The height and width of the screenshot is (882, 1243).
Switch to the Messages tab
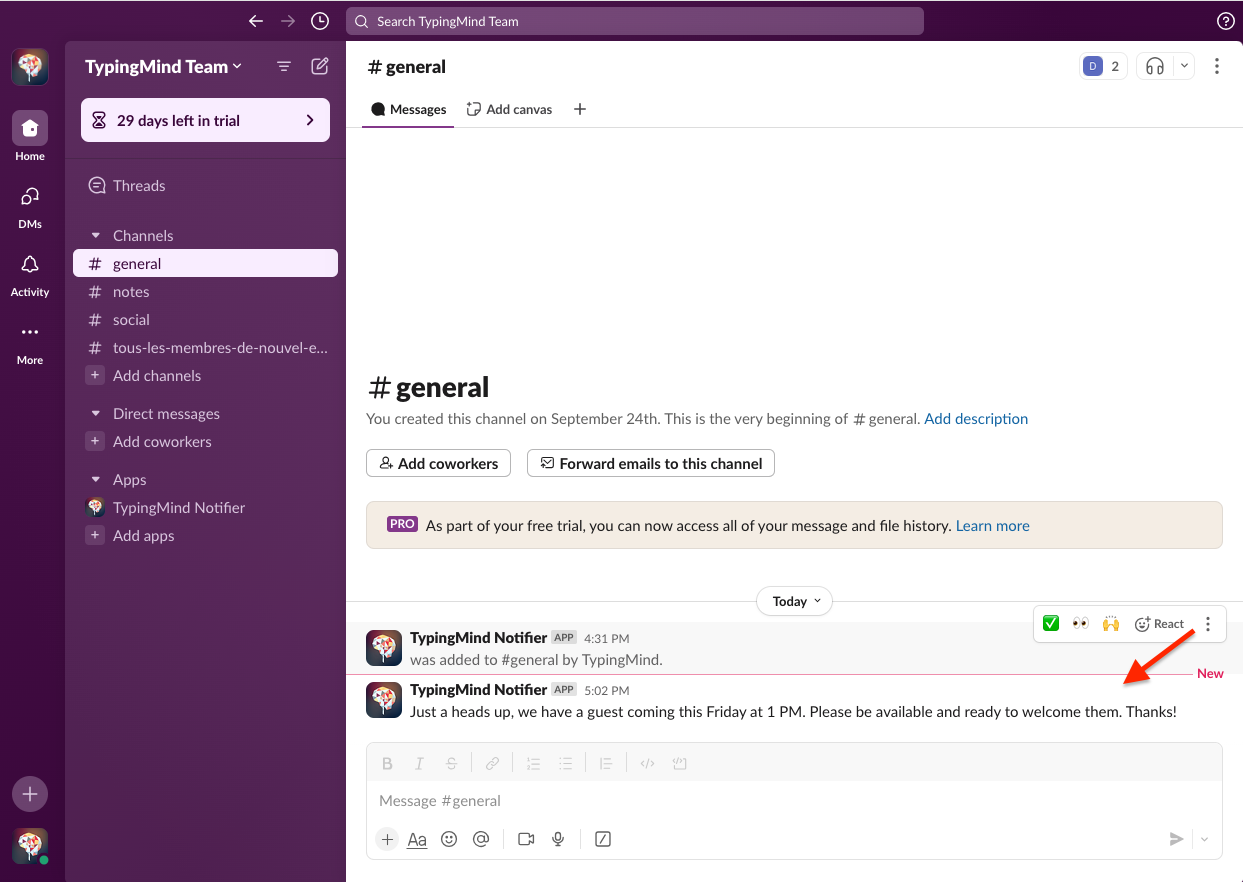[x=408, y=109]
